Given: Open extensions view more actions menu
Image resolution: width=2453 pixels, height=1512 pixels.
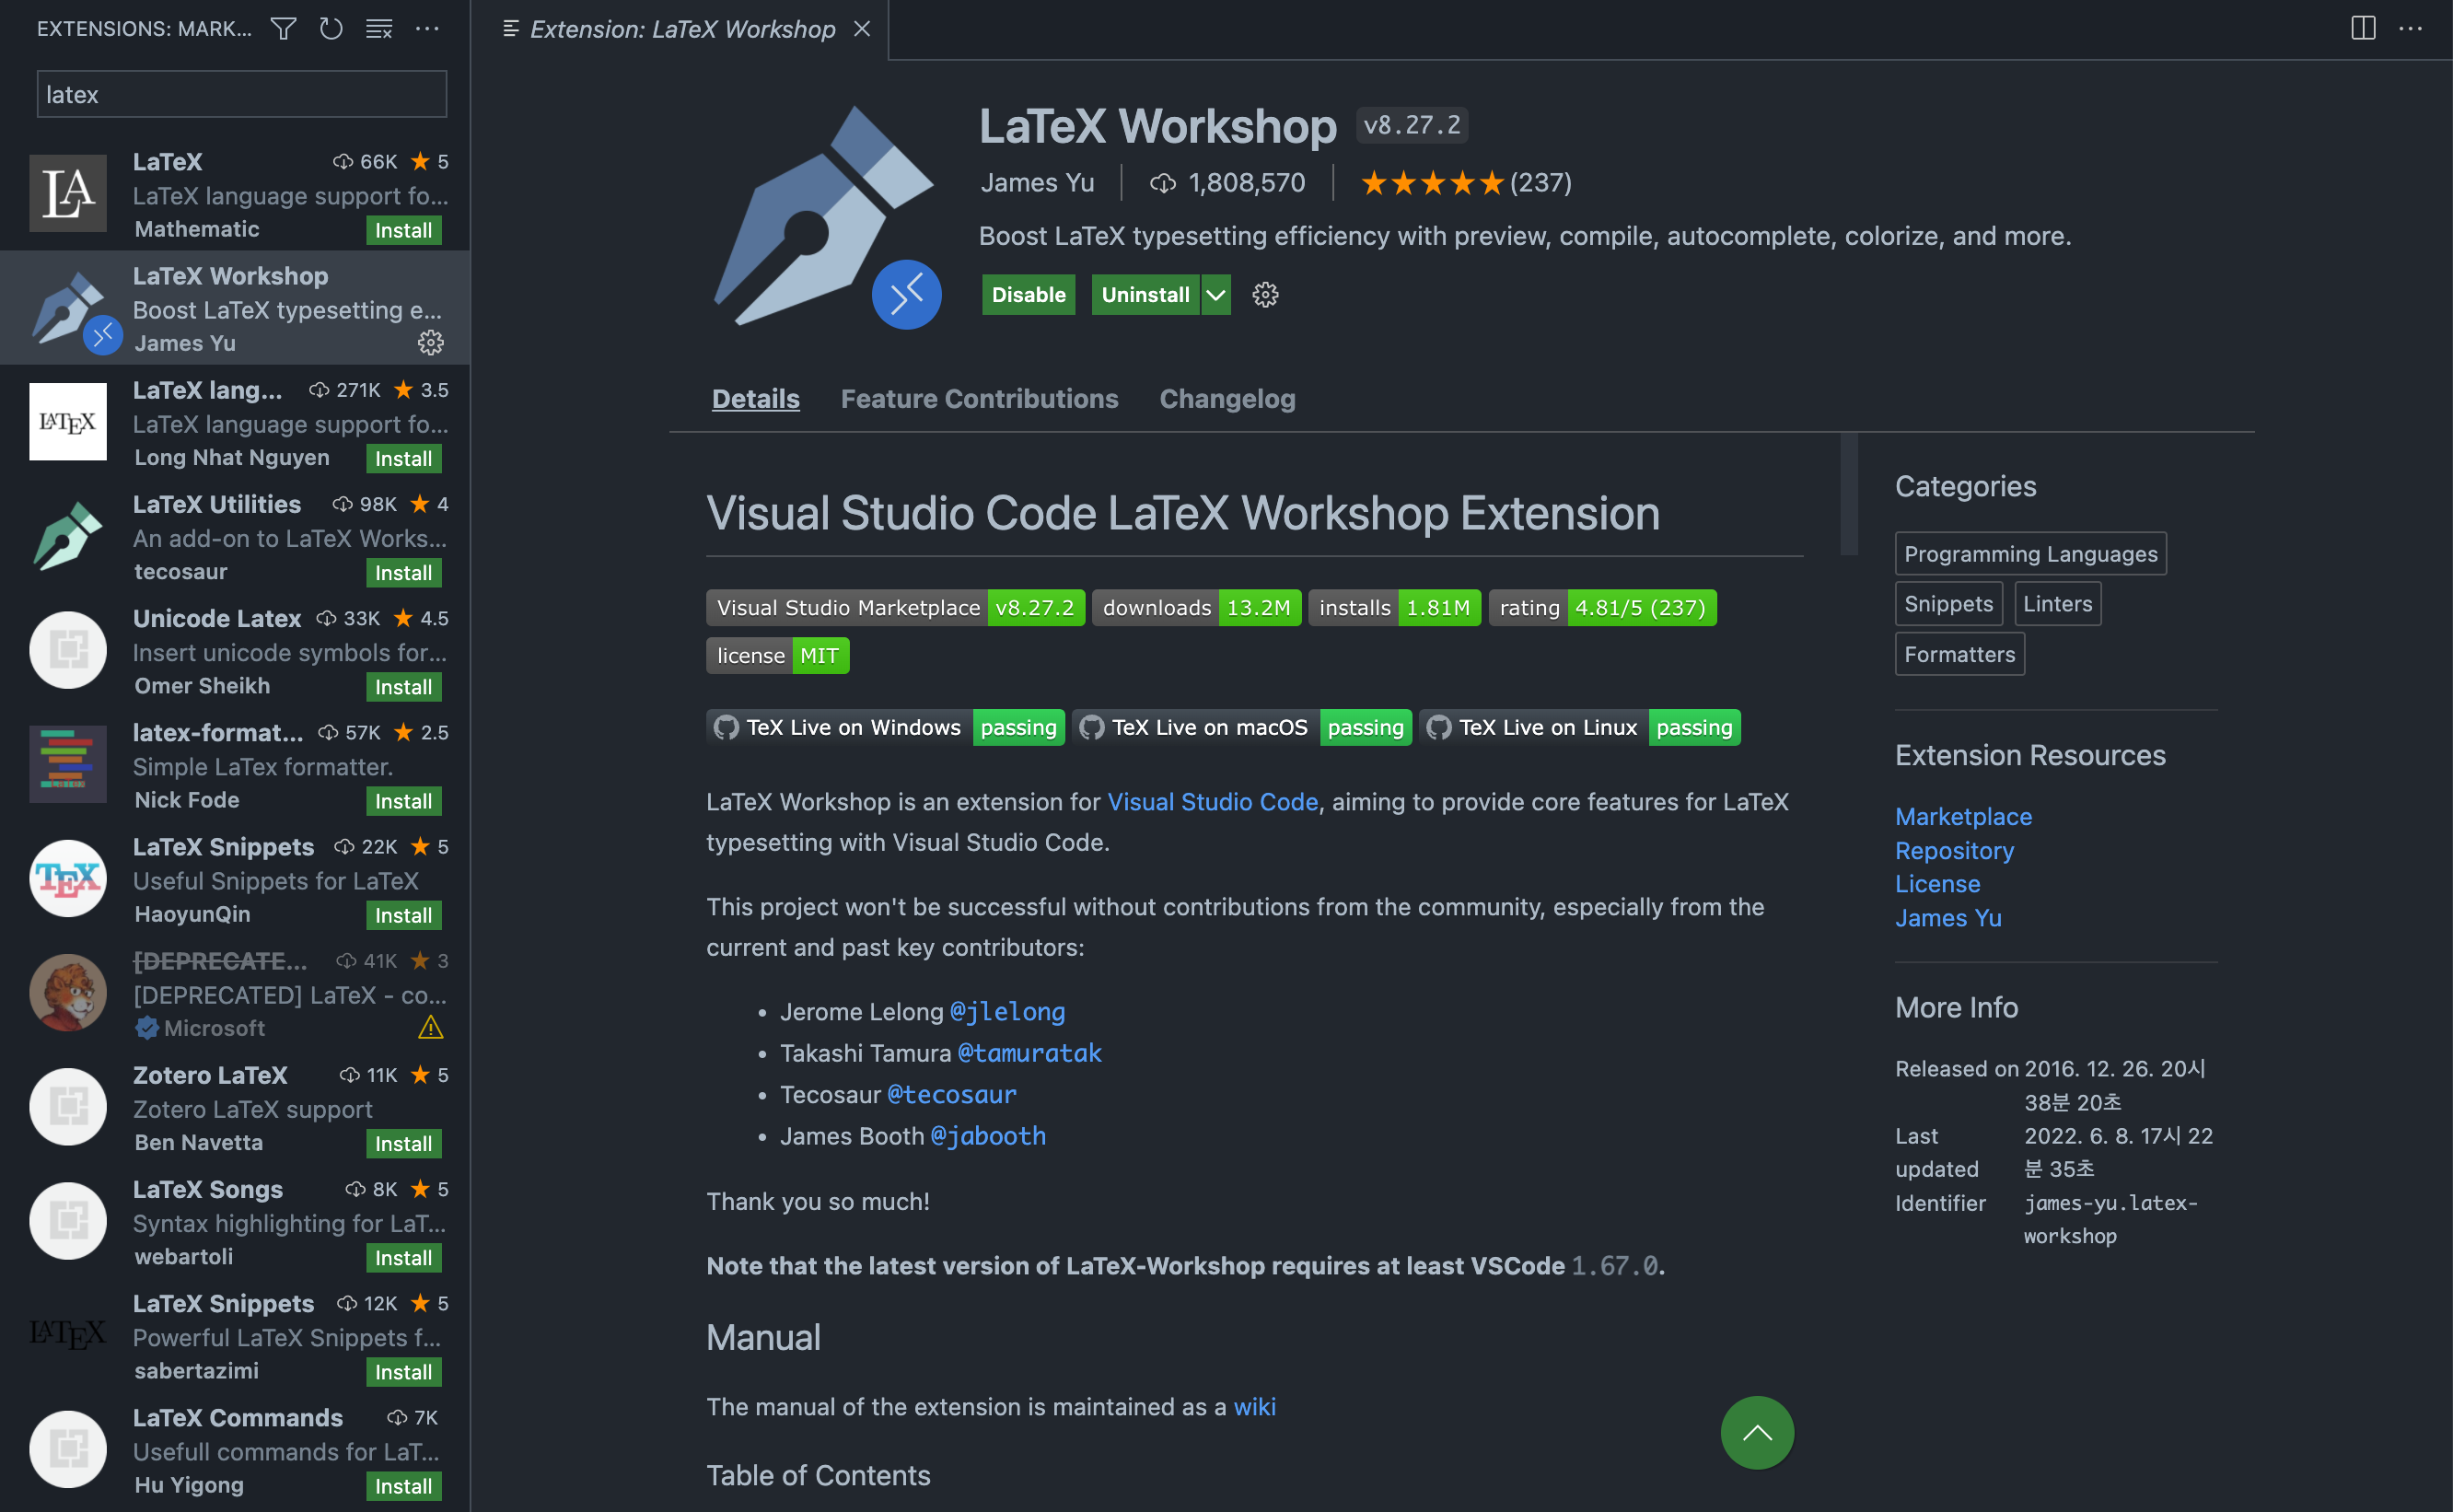Looking at the screenshot, I should pos(427,29).
